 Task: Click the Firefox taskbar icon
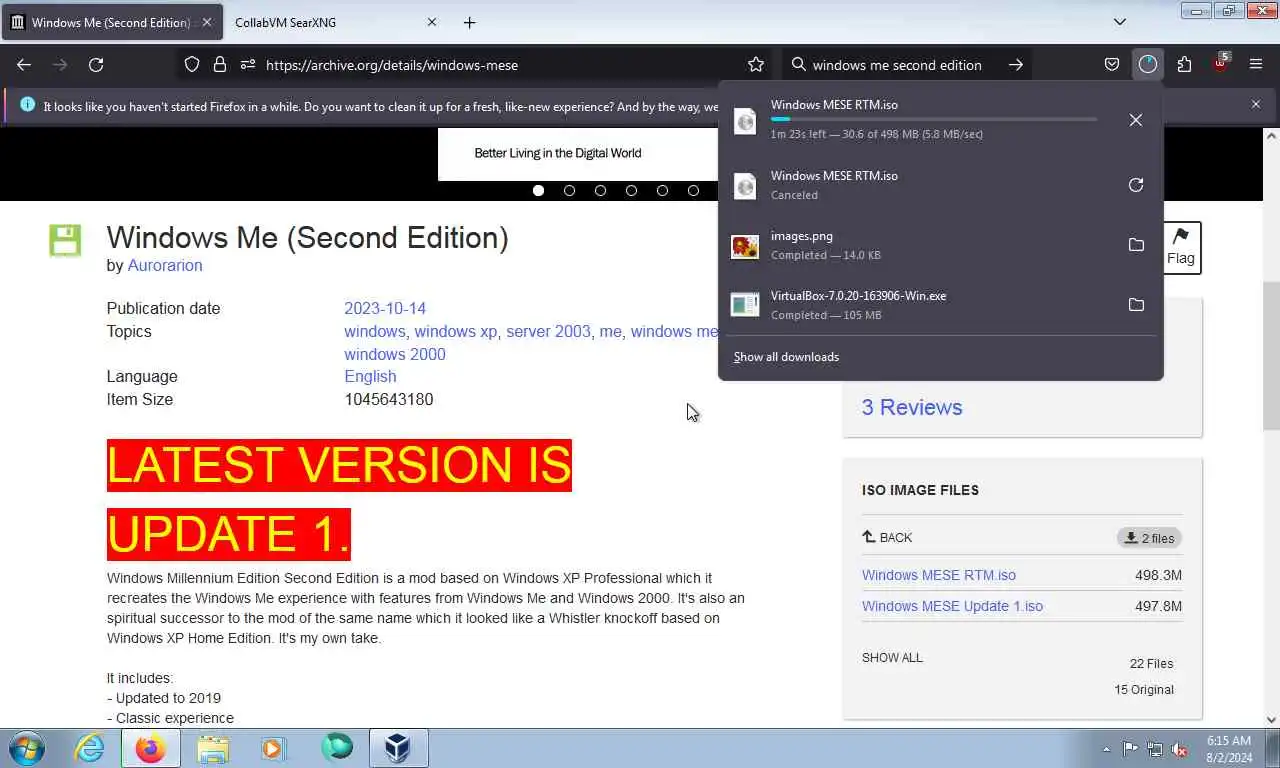coord(151,748)
